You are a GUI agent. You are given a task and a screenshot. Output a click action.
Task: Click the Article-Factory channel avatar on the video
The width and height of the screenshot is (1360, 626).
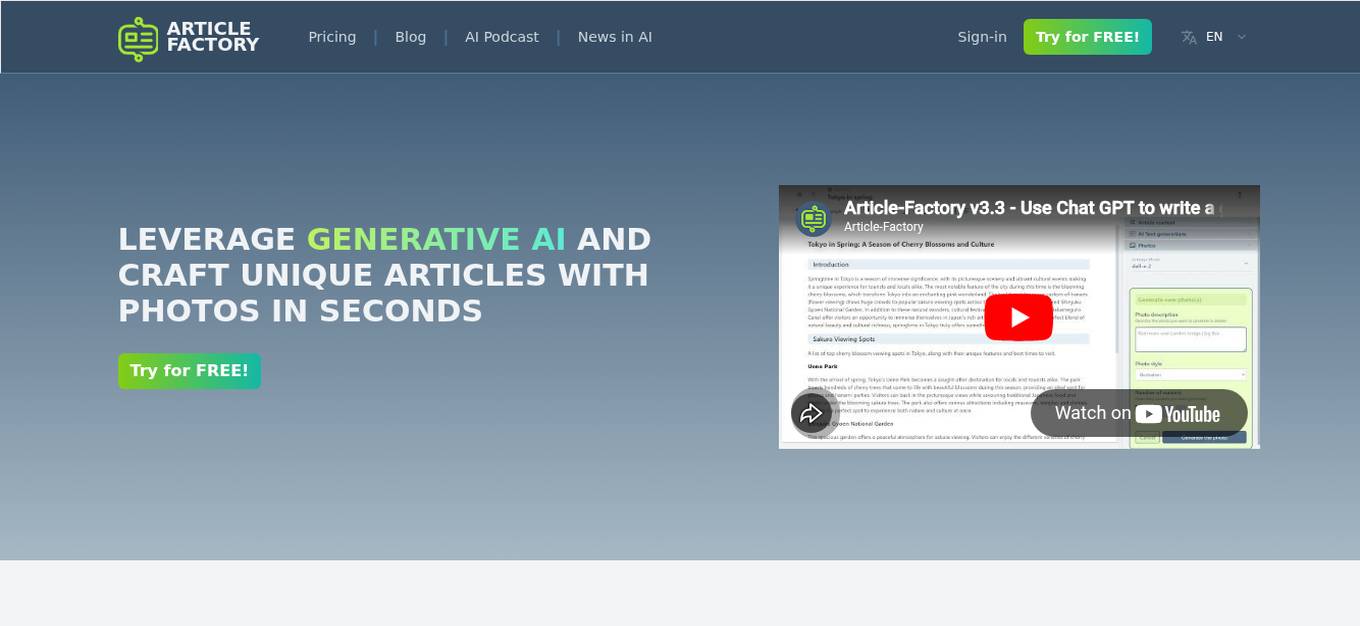point(813,218)
